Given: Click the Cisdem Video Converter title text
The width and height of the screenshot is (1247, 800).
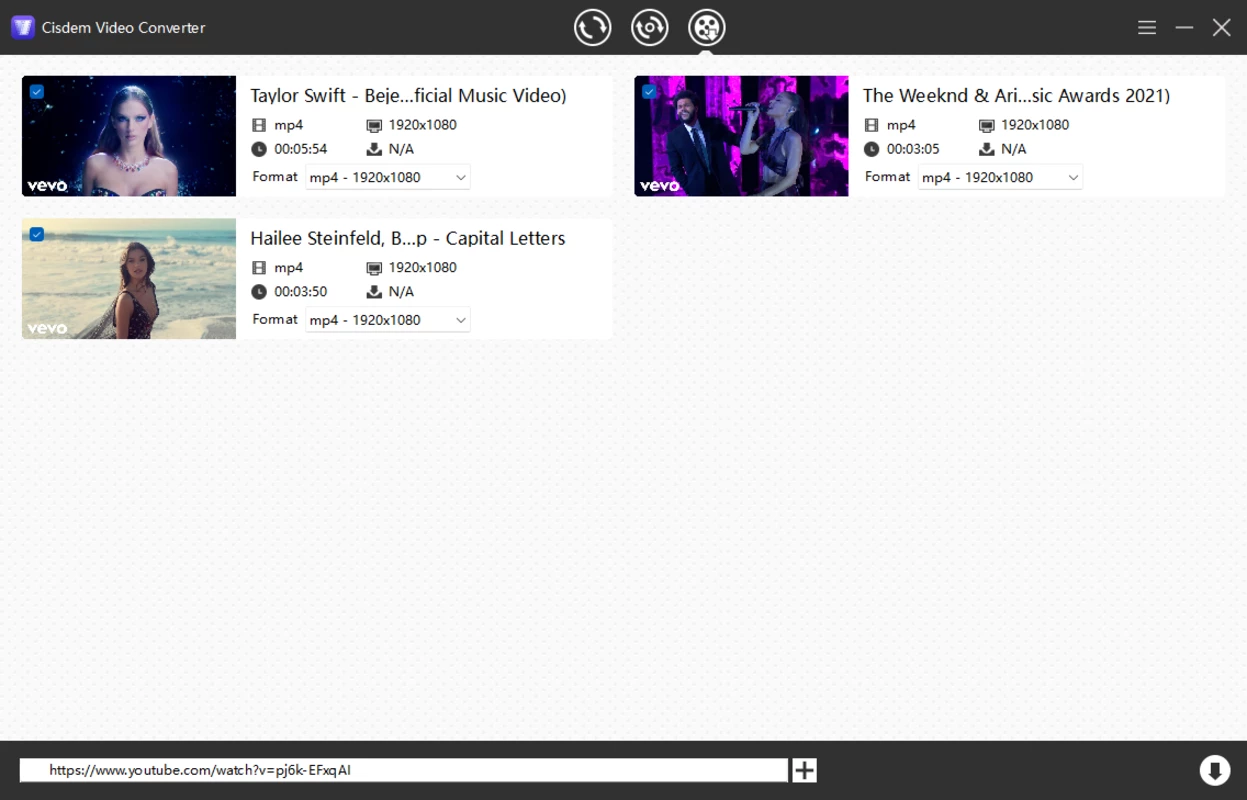Looking at the screenshot, I should click(x=123, y=28).
